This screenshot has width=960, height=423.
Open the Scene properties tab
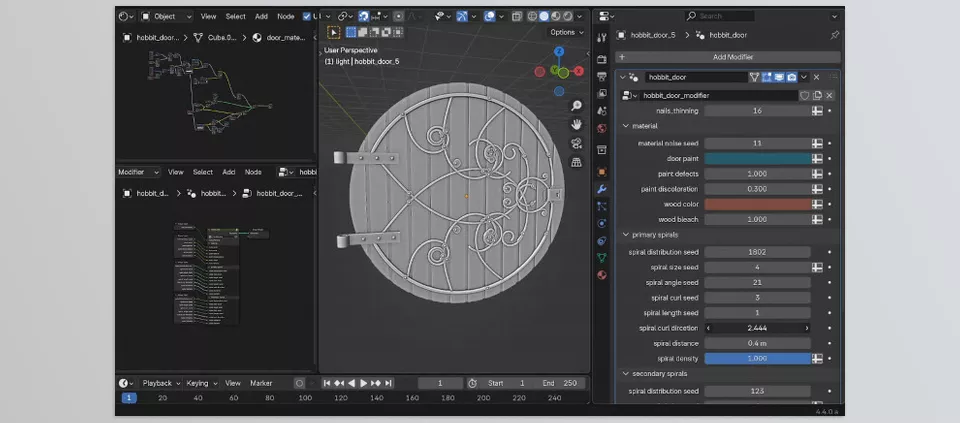pyautogui.click(x=602, y=111)
